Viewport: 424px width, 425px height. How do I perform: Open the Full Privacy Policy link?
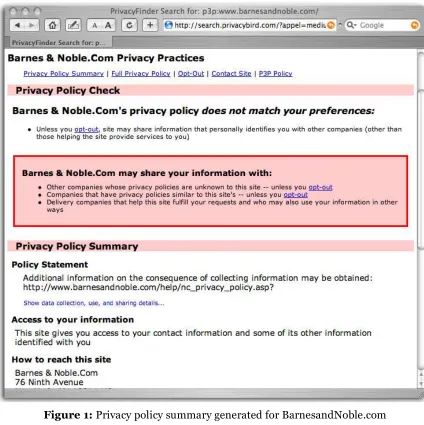(x=141, y=74)
